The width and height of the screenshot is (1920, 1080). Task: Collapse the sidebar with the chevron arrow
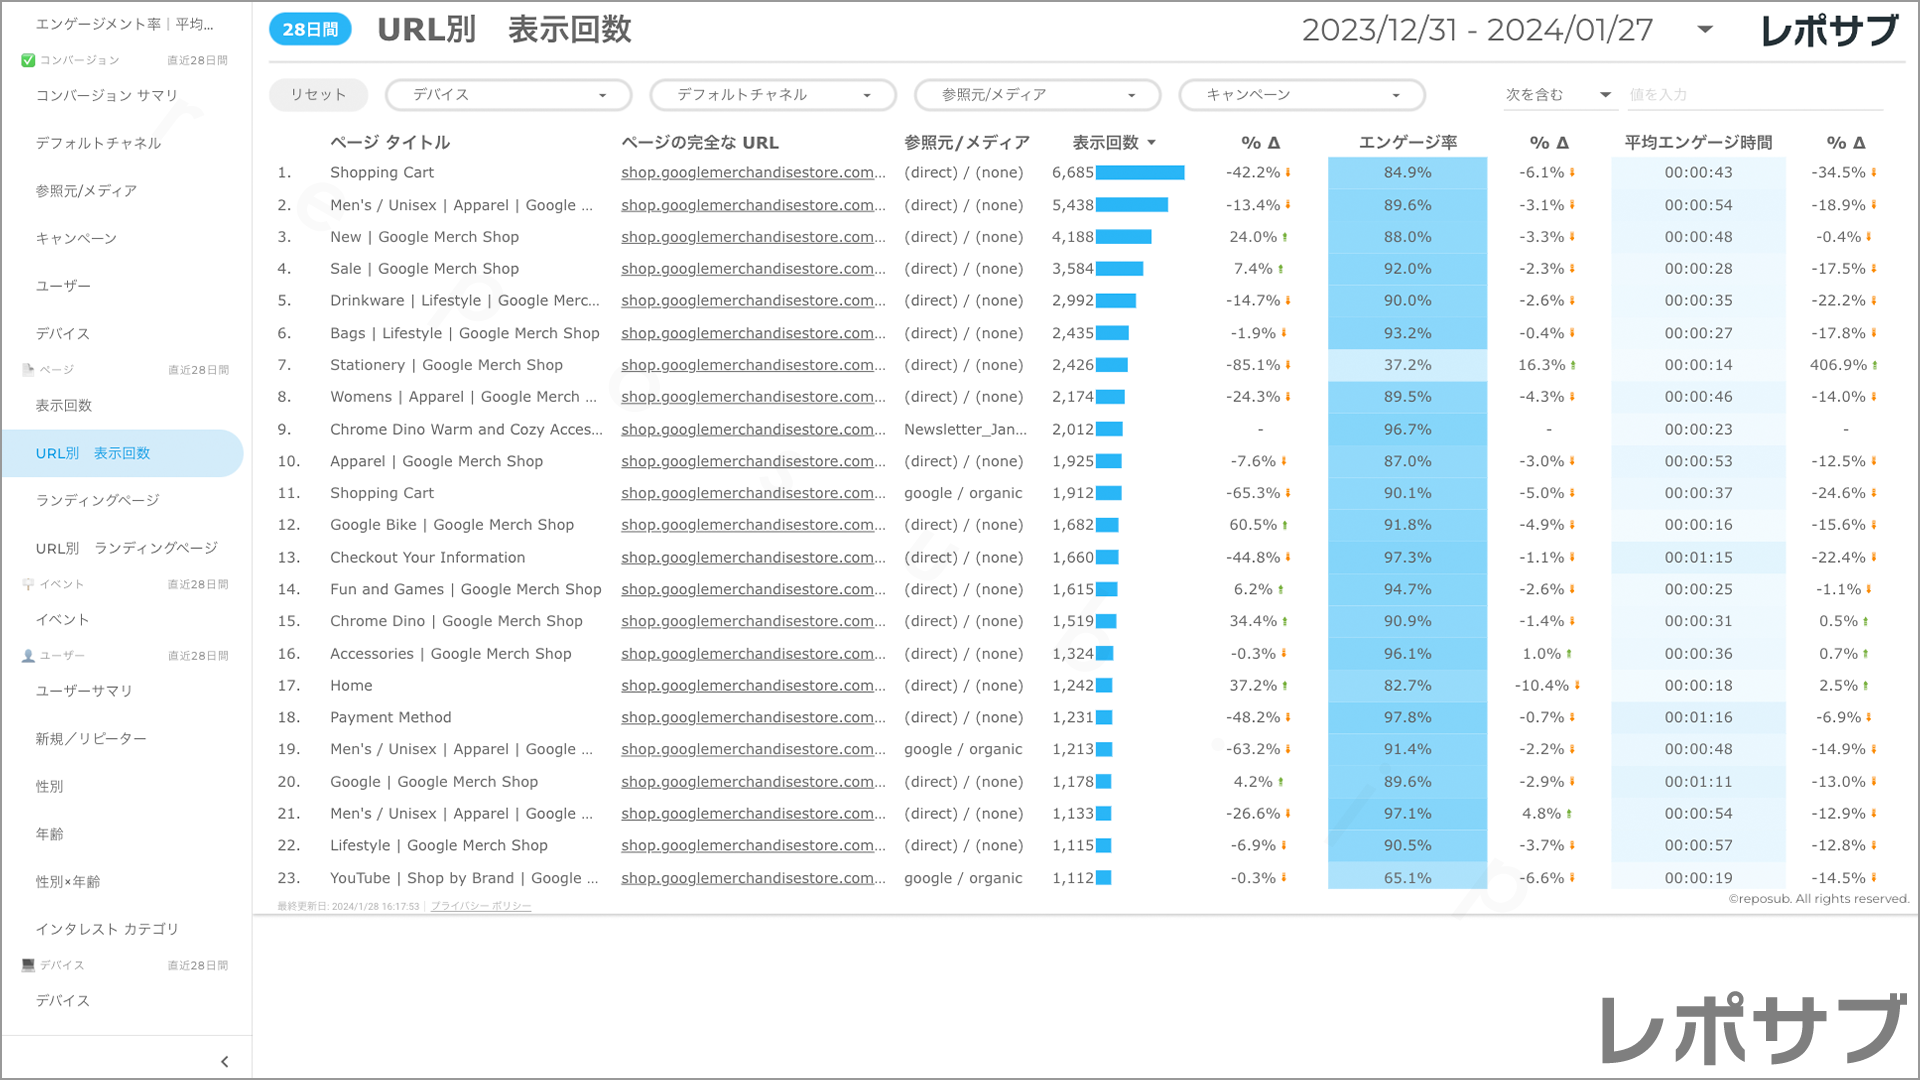224,1061
